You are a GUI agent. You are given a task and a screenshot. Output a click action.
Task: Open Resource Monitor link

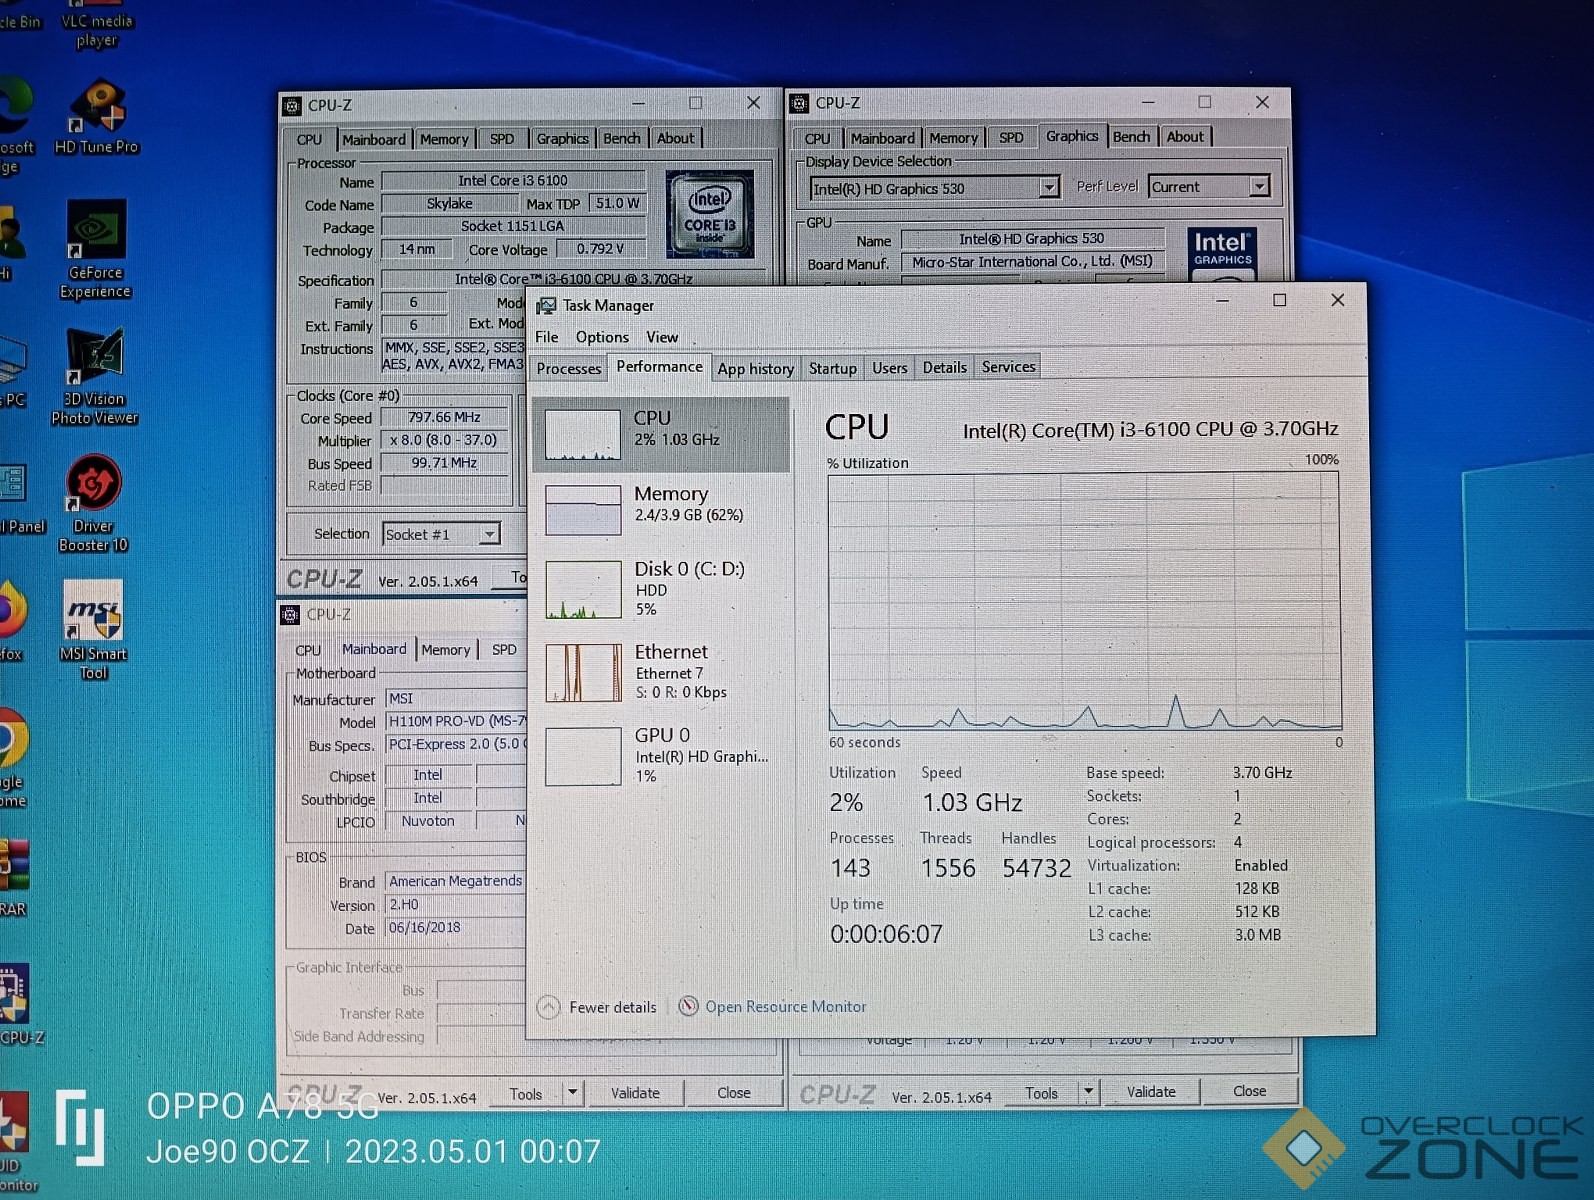[x=785, y=1006]
